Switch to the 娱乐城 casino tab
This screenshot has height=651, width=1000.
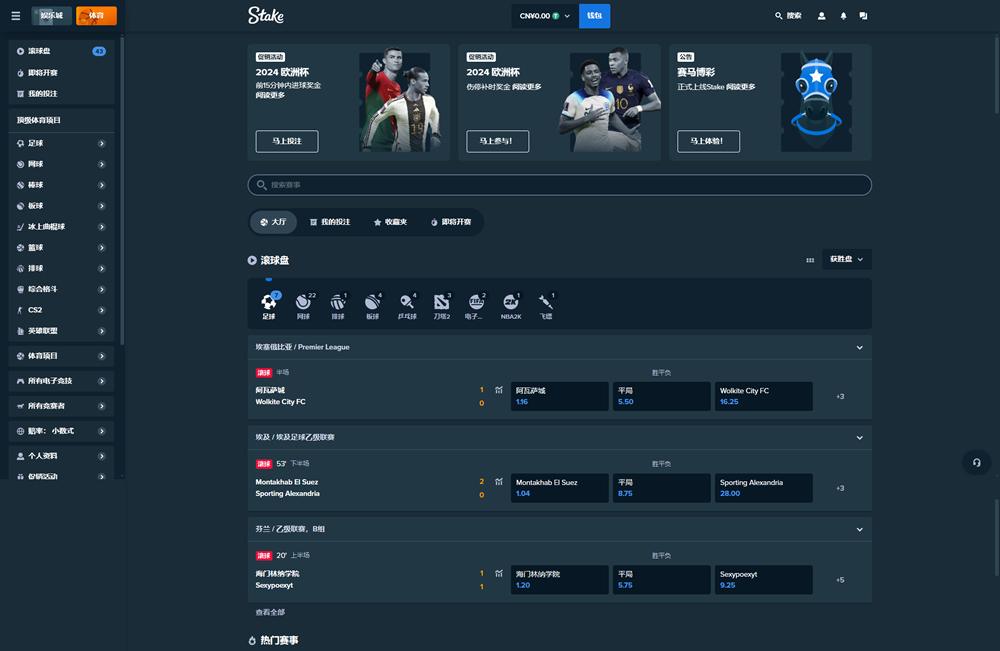pyautogui.click(x=52, y=15)
